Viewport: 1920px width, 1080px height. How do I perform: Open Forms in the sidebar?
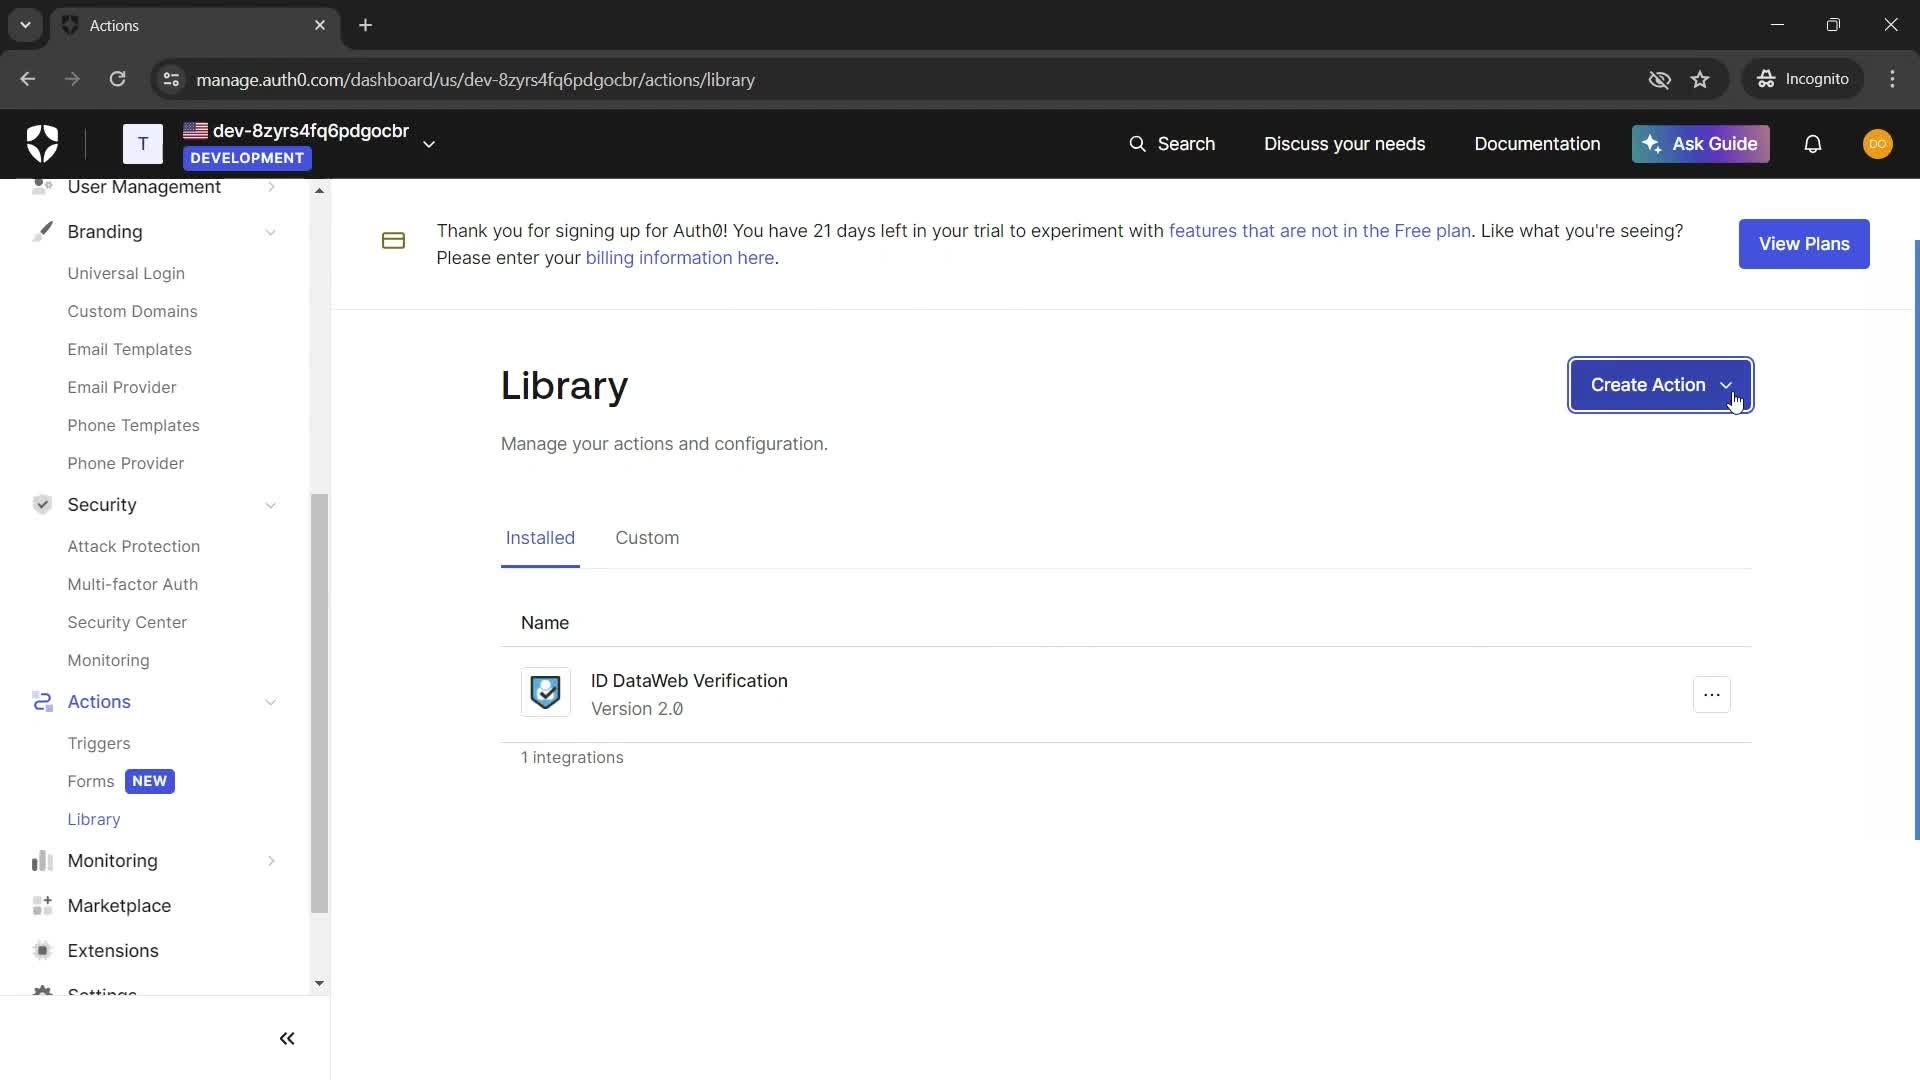pos(90,781)
